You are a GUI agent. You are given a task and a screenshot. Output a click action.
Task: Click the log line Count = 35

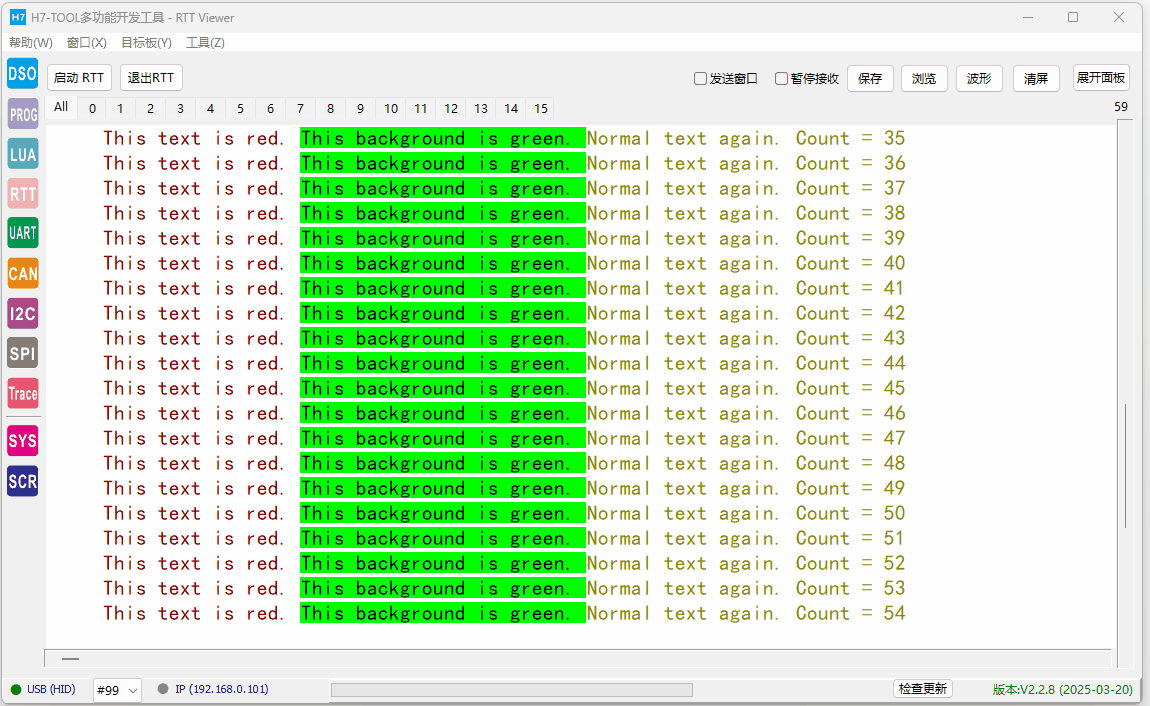(504, 138)
